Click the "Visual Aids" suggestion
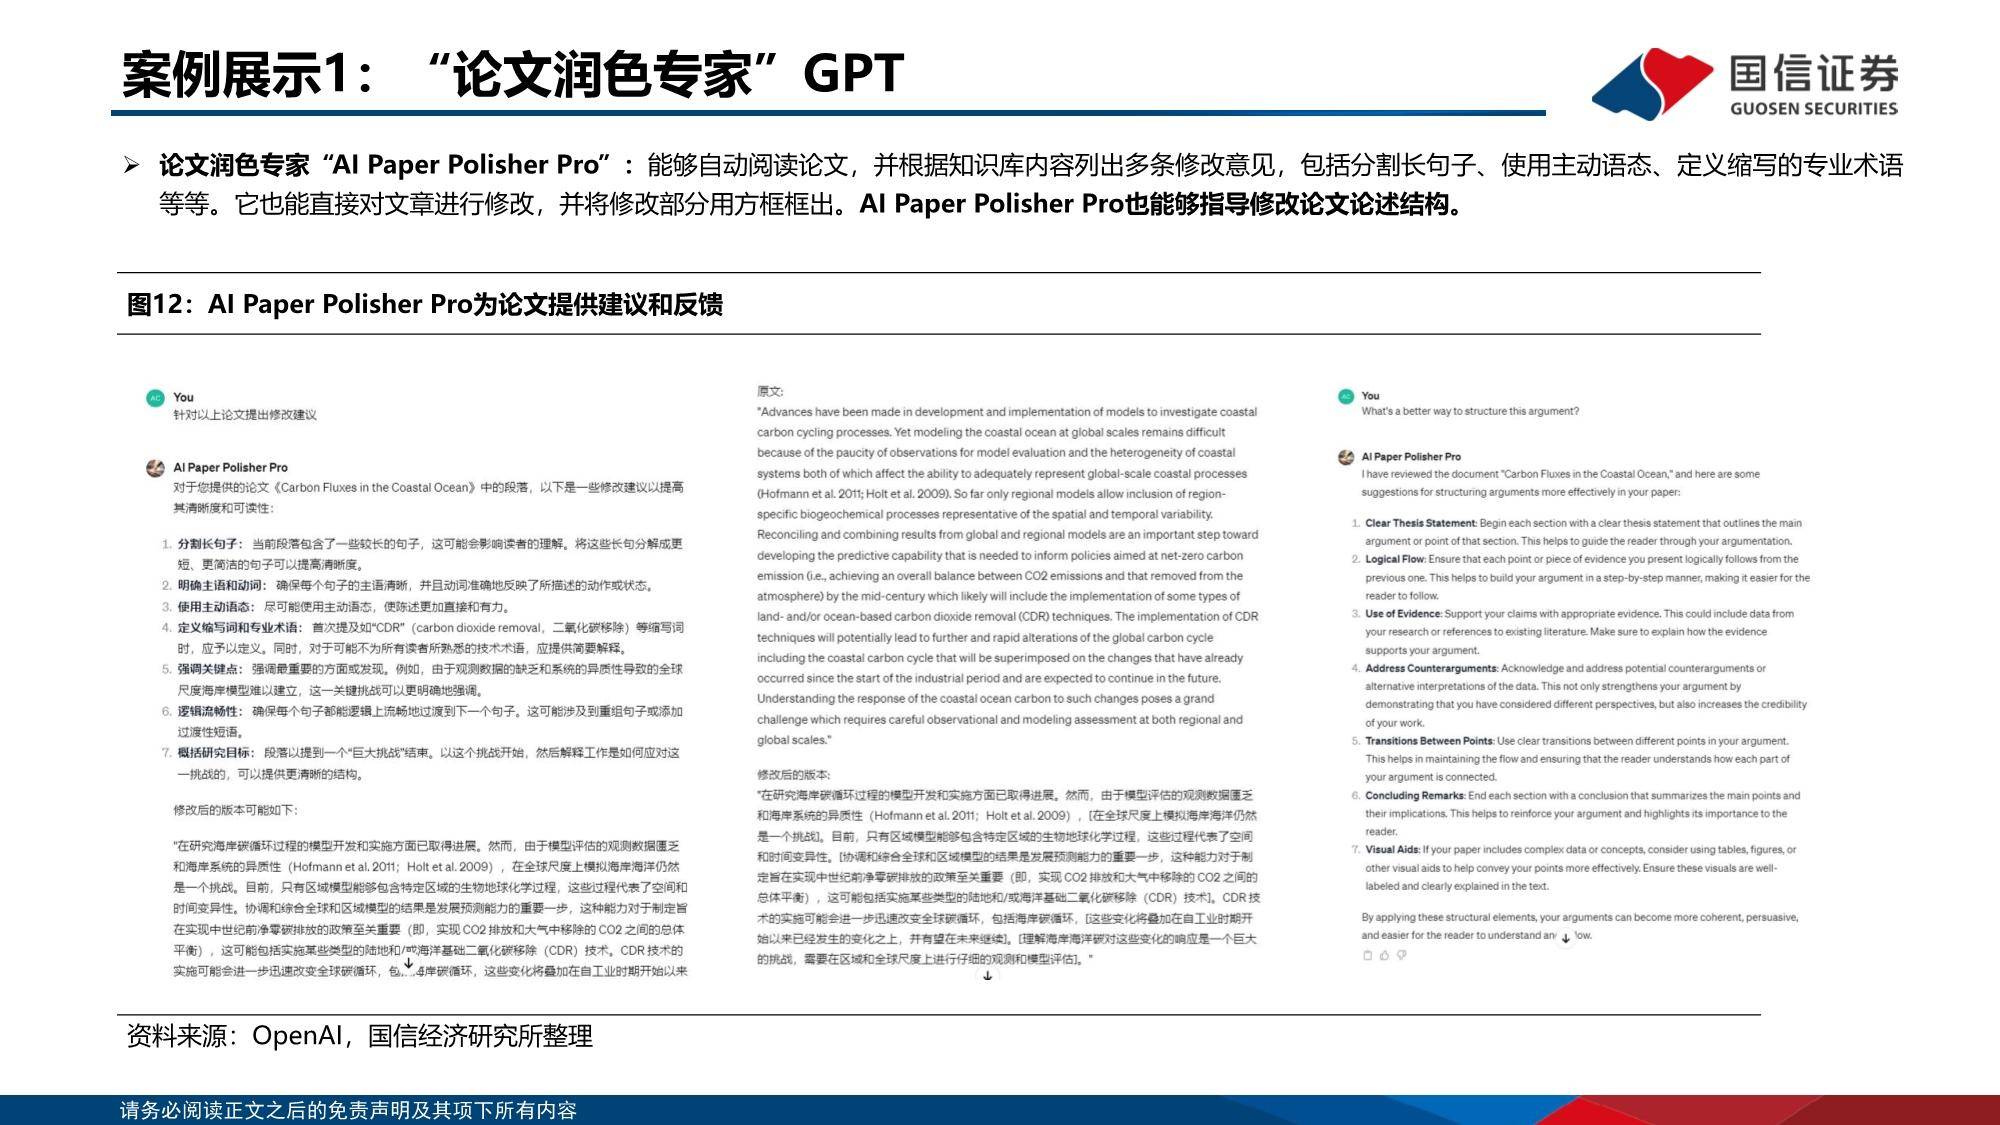The height and width of the screenshot is (1125, 2000). pyautogui.click(x=1393, y=850)
